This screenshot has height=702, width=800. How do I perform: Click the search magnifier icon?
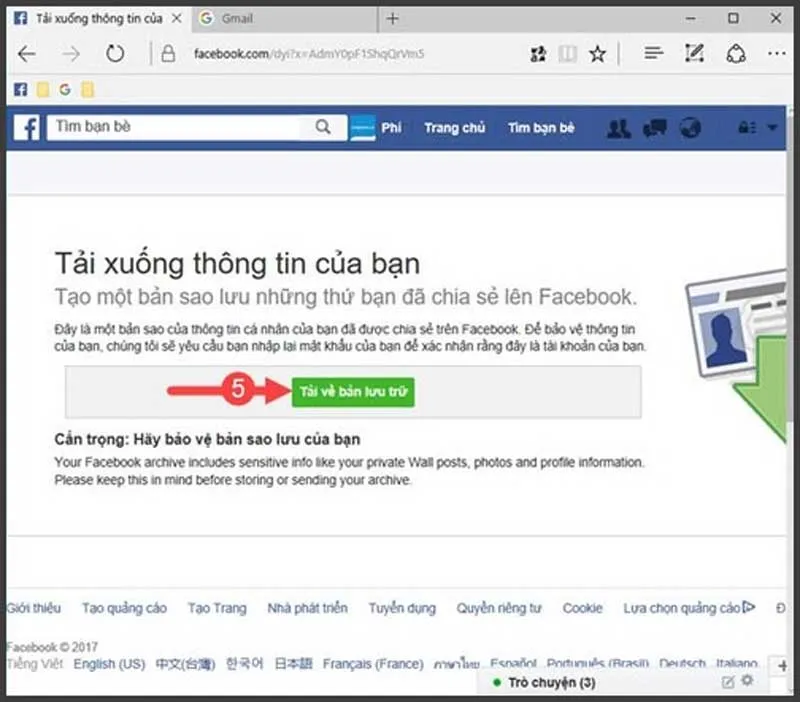tap(322, 128)
